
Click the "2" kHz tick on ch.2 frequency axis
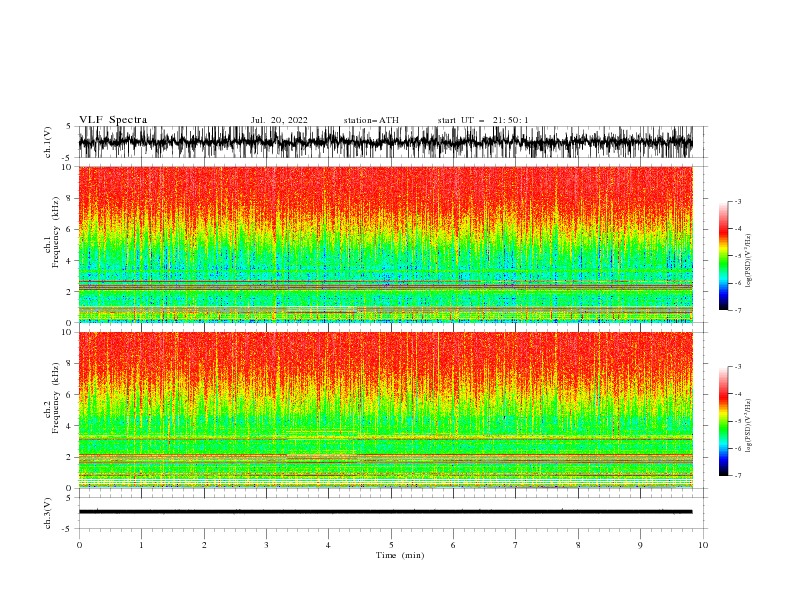(x=70, y=457)
